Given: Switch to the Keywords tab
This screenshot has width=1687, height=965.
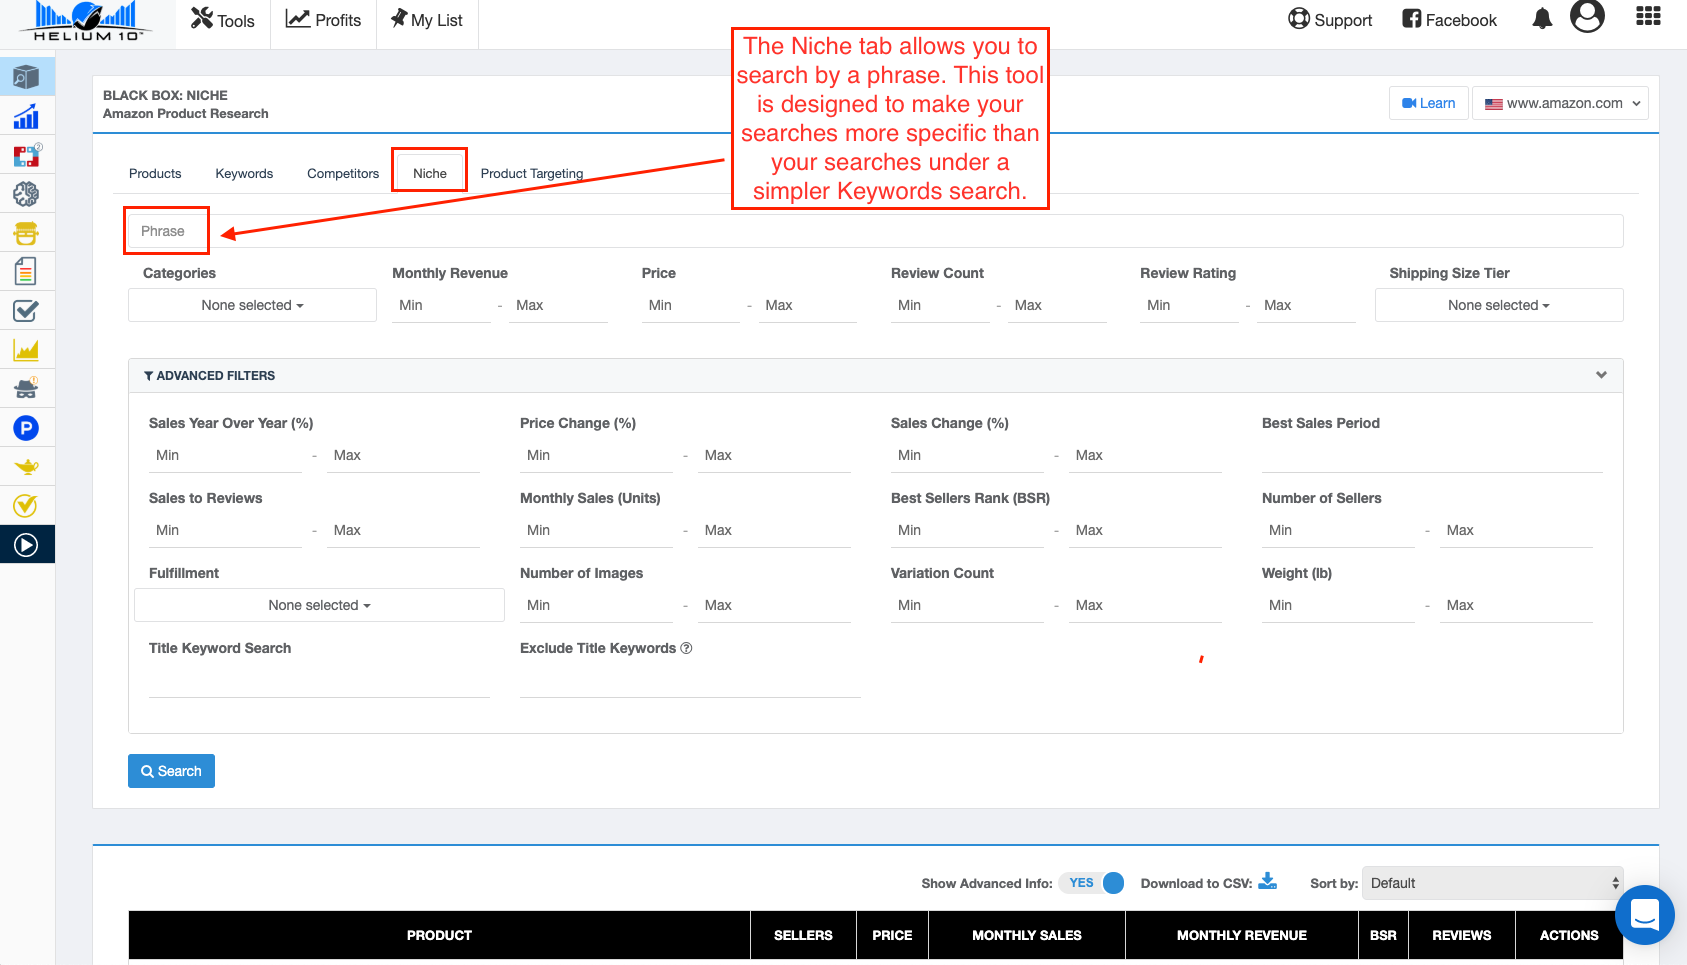Looking at the screenshot, I should coord(244,173).
